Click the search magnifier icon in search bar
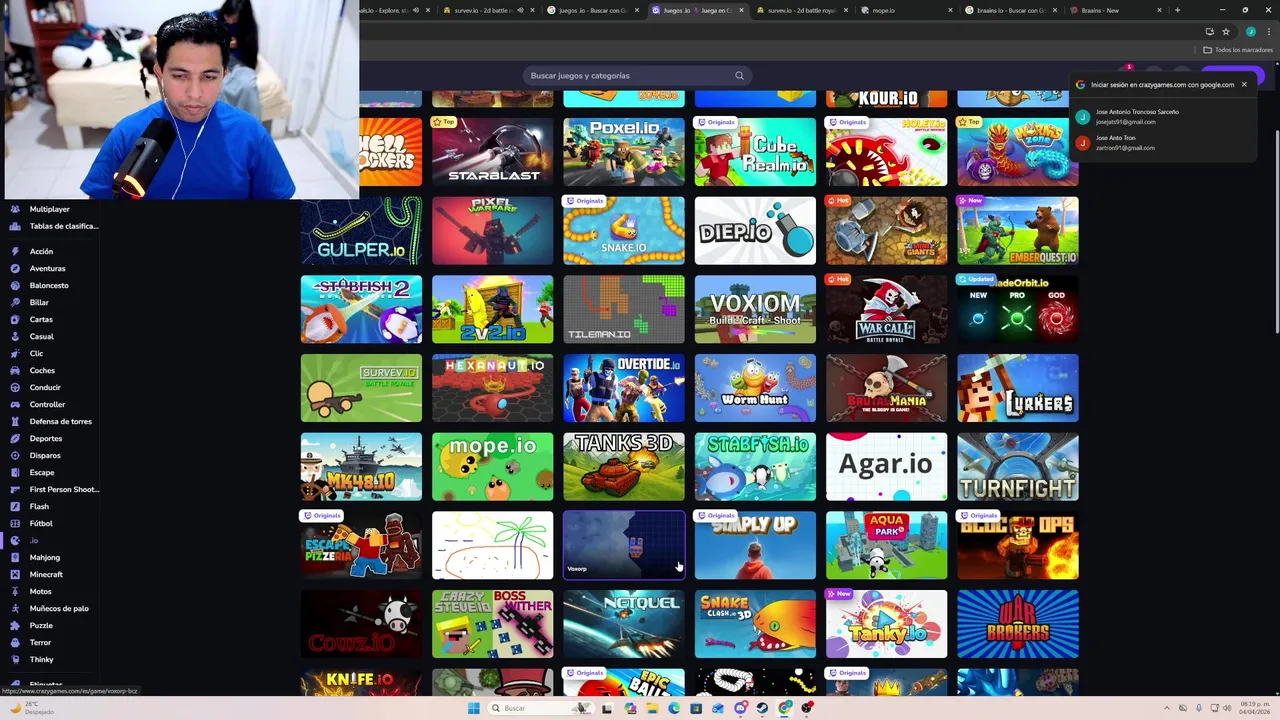The height and width of the screenshot is (720, 1280). point(739,75)
